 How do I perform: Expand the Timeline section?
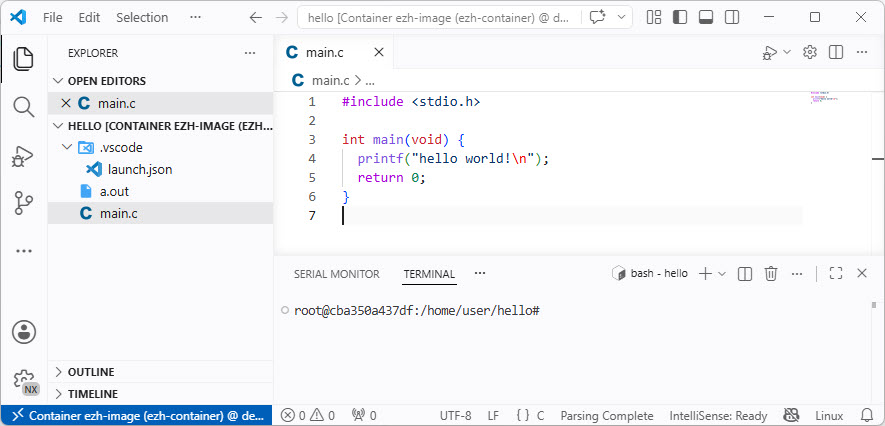160,394
